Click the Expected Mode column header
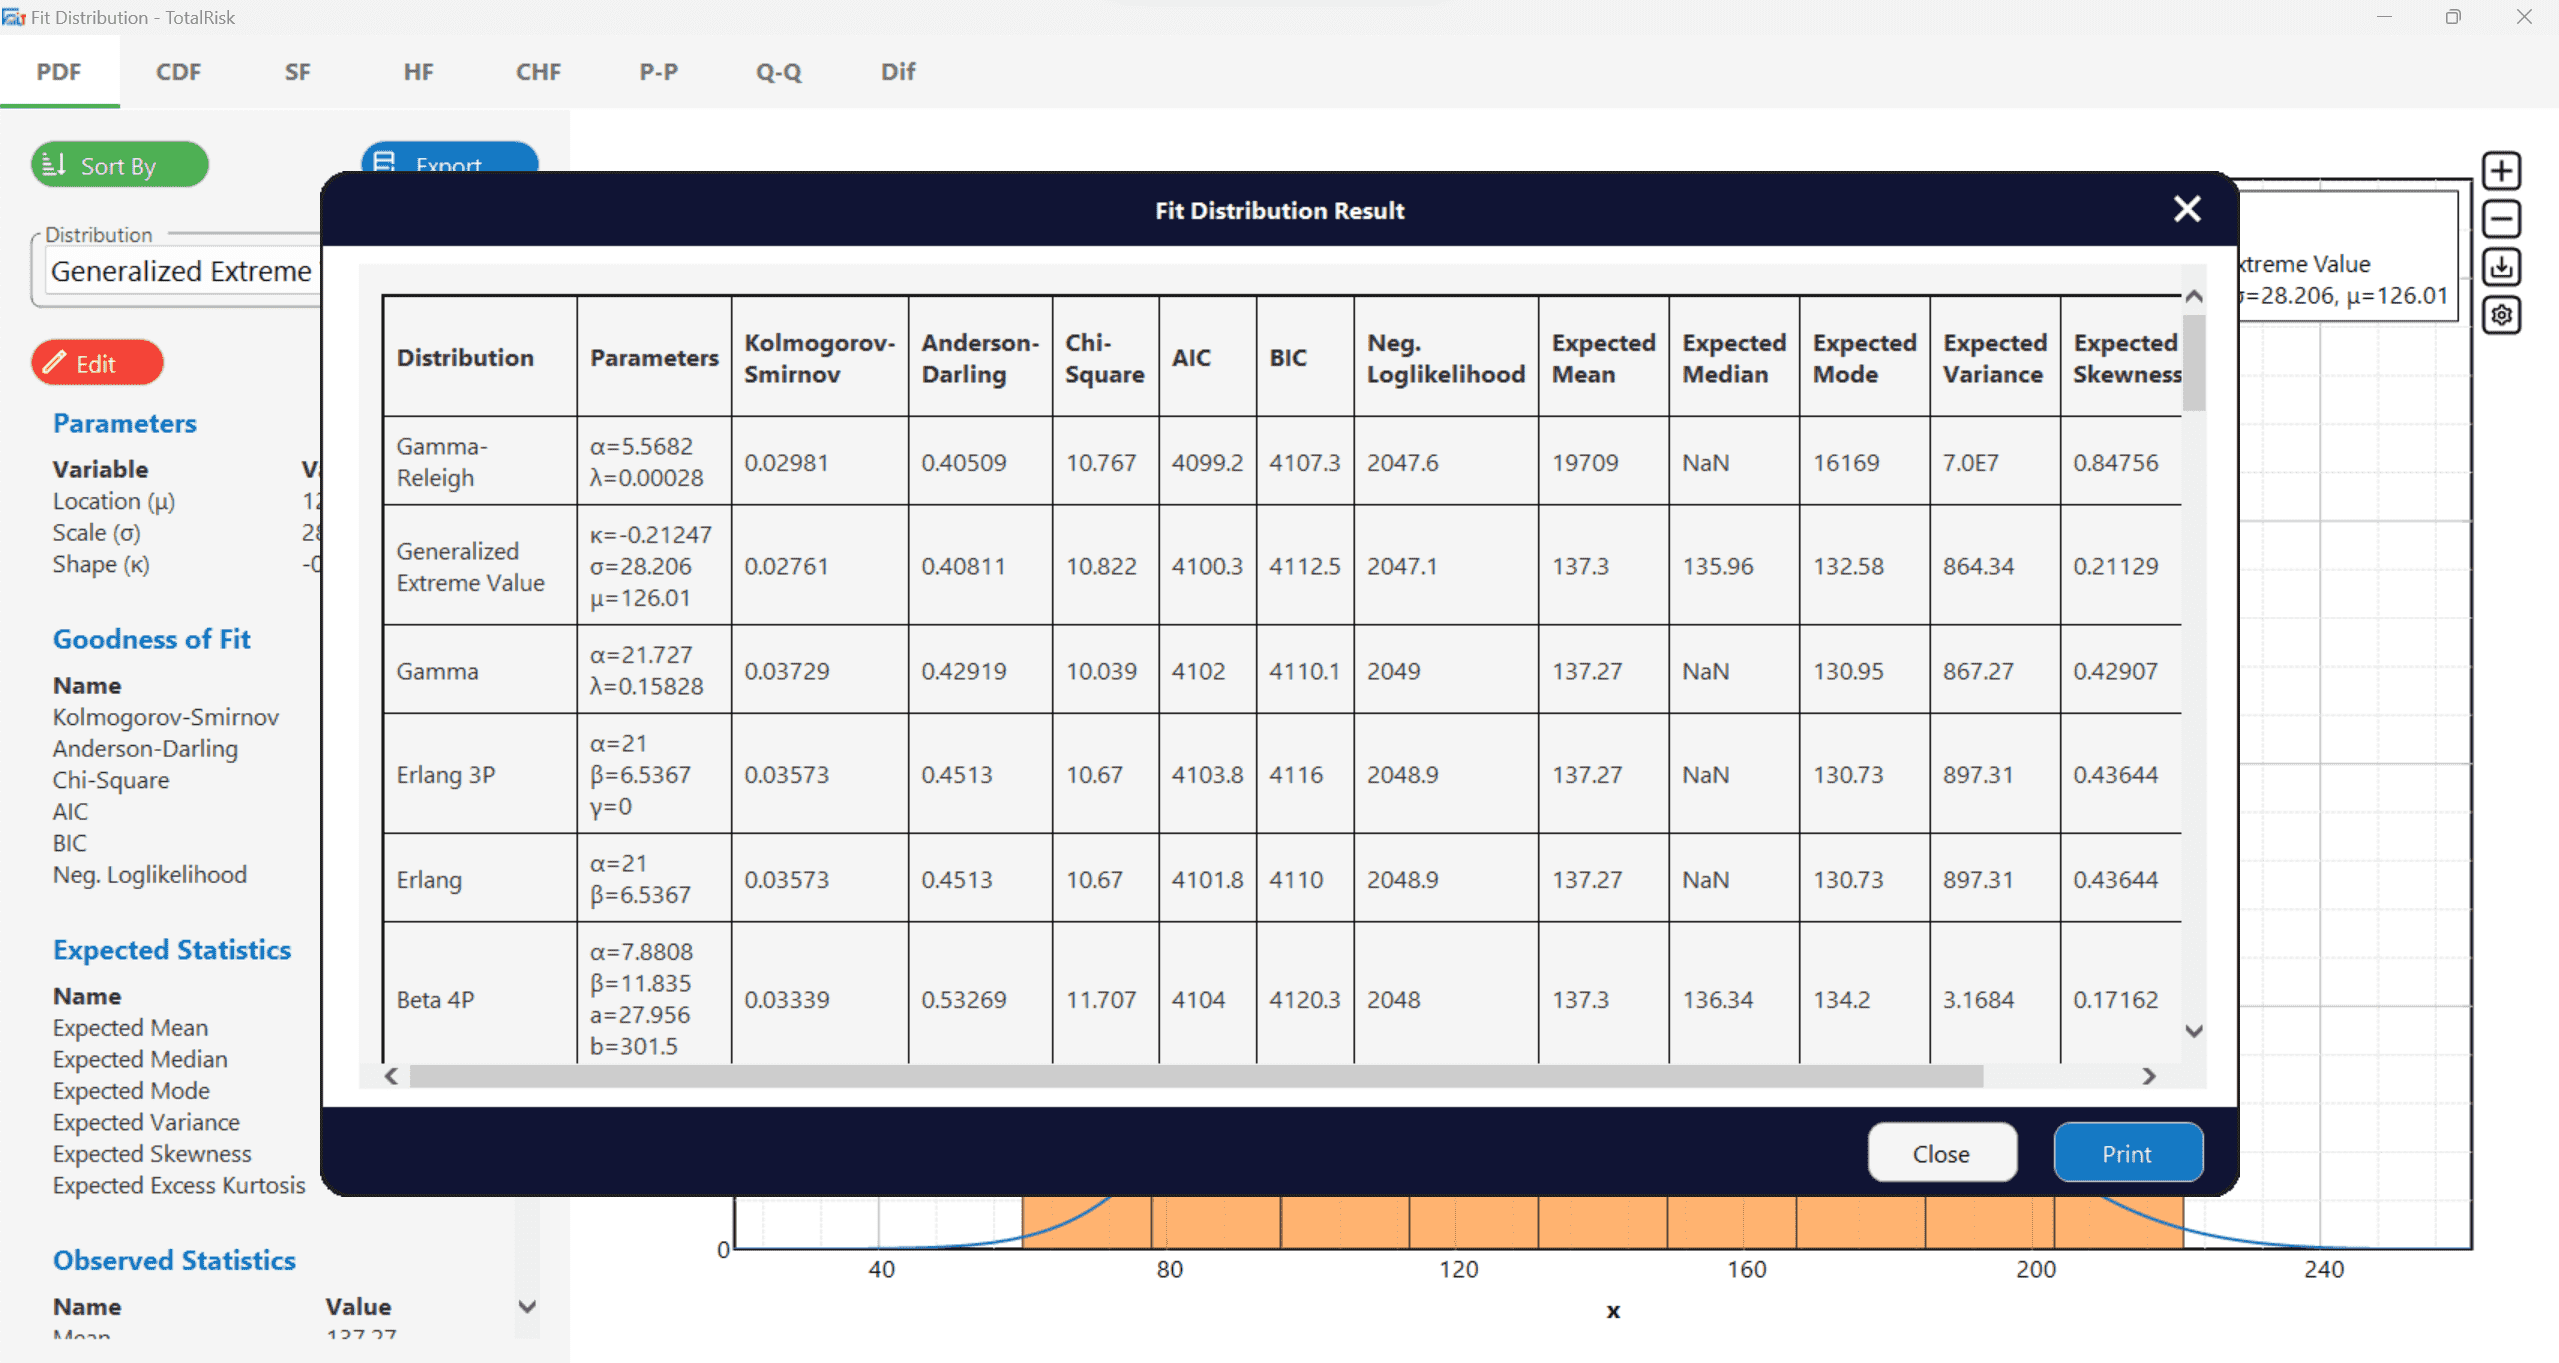This screenshot has width=2559, height=1363. [x=1864, y=357]
